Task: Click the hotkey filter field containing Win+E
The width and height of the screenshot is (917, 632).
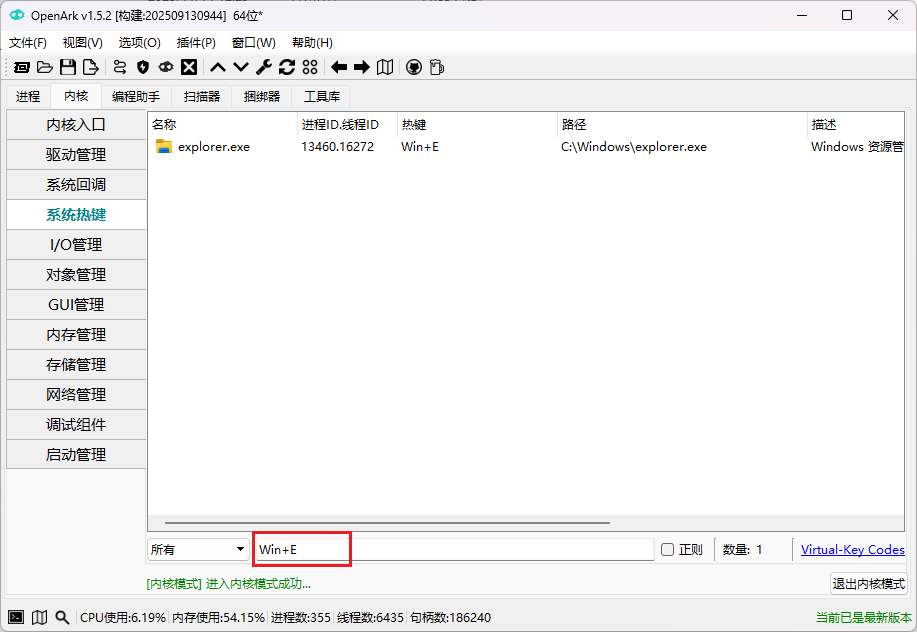Action: 455,550
